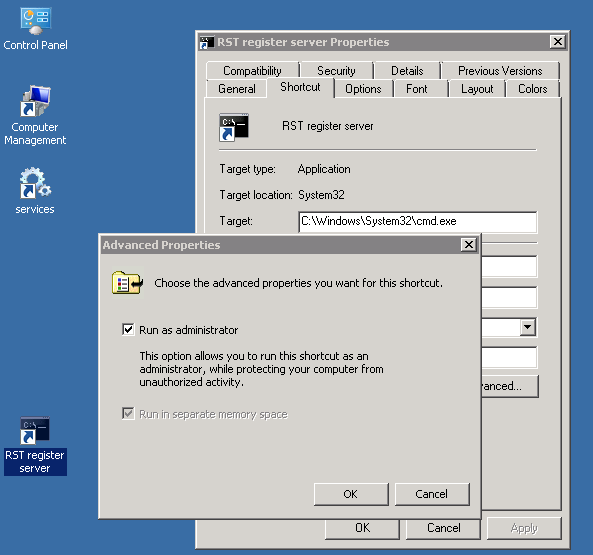Click the Target type Application text
Viewport: 593px width, 555px height.
(324, 169)
